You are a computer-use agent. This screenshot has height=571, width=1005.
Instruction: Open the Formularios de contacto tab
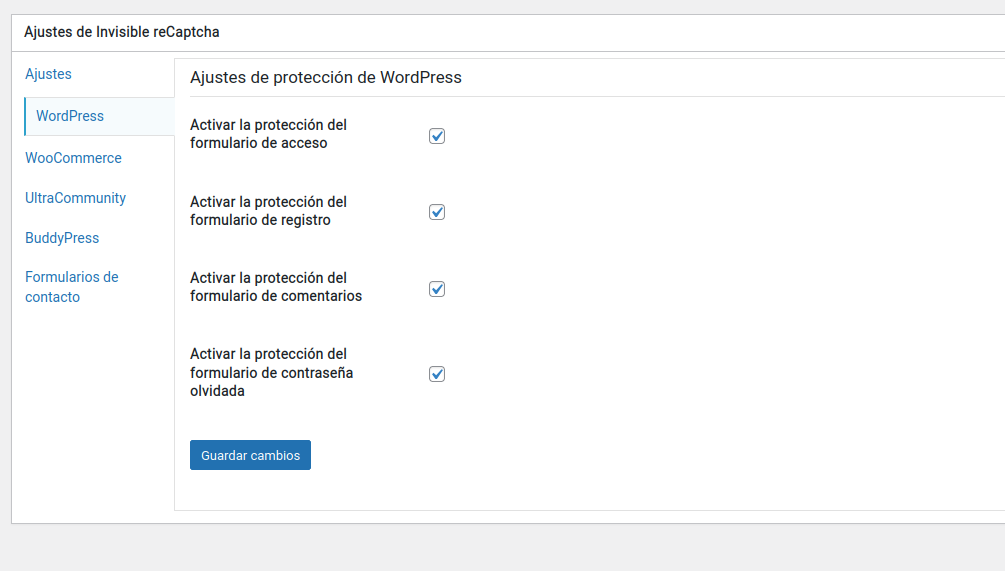click(72, 286)
